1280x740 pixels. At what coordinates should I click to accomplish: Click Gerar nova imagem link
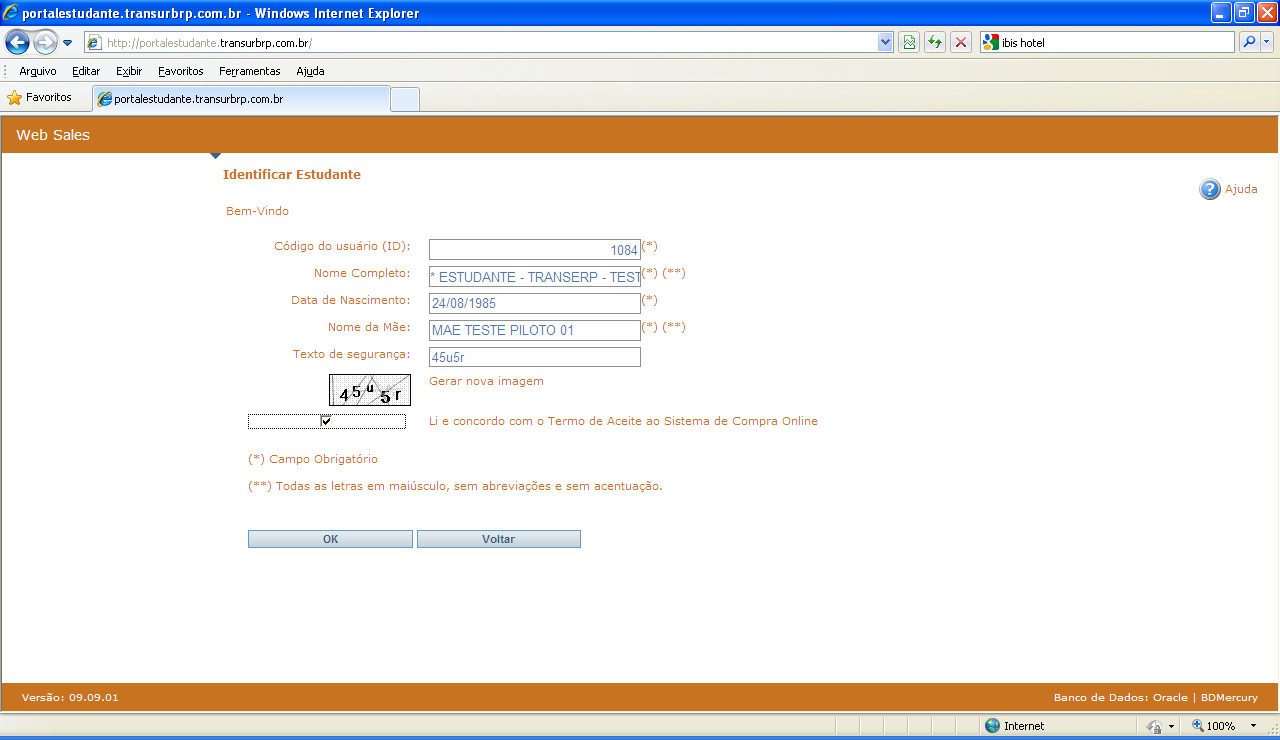(x=486, y=381)
